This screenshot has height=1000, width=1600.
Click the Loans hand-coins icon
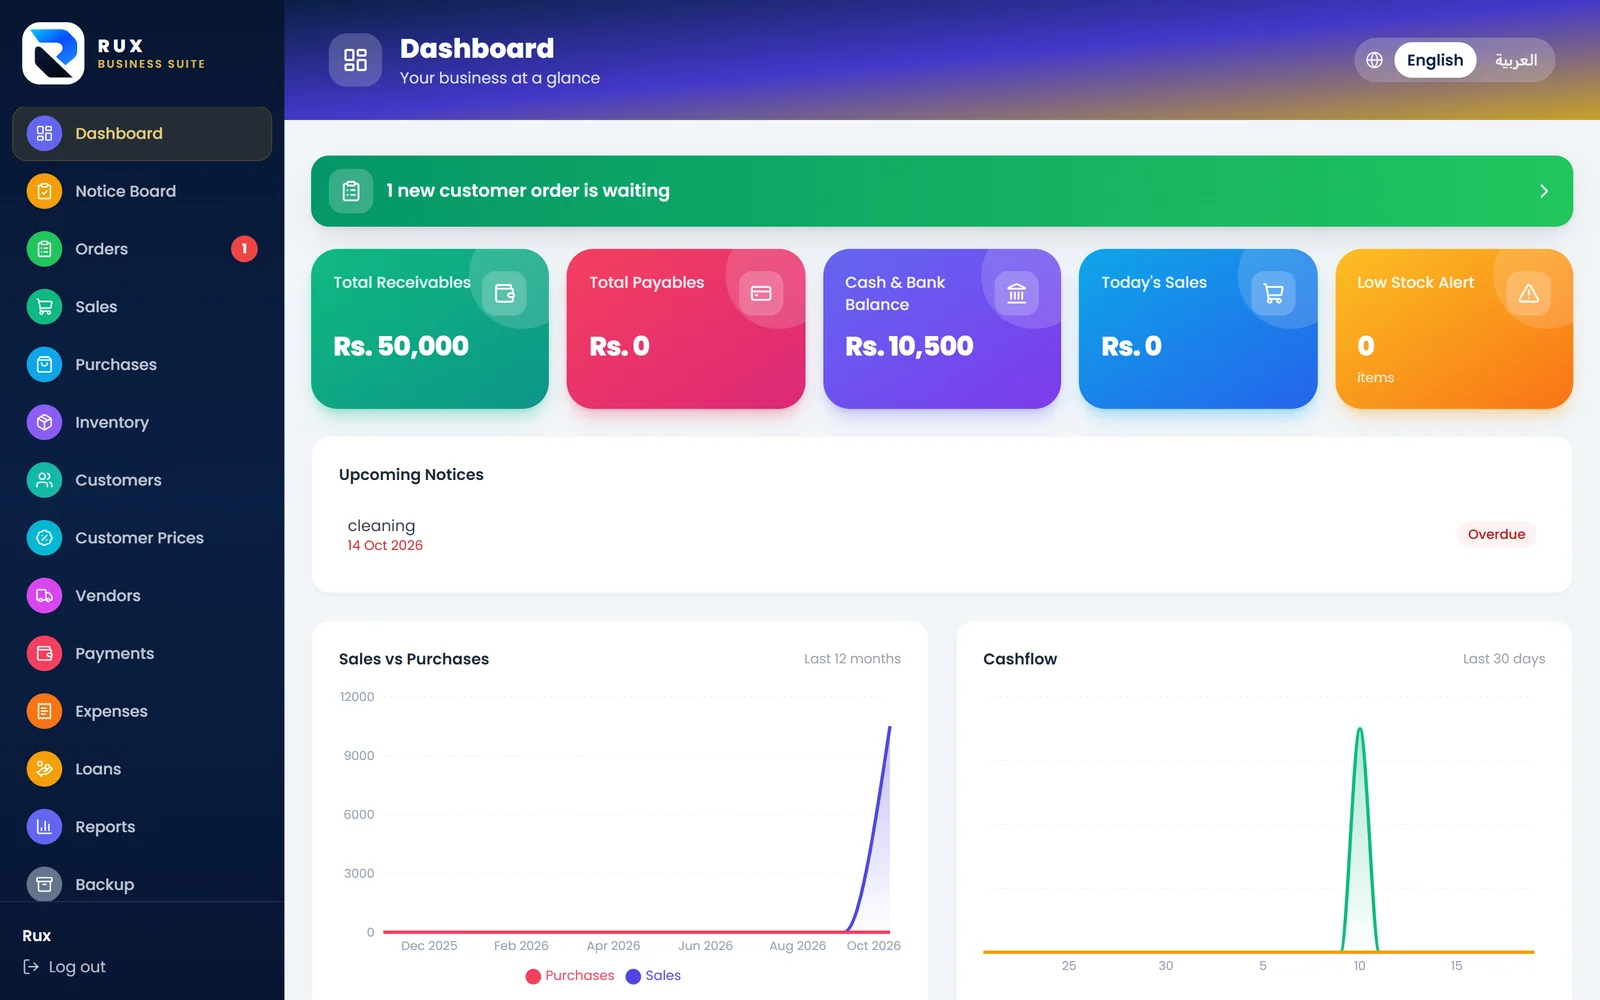[44, 769]
